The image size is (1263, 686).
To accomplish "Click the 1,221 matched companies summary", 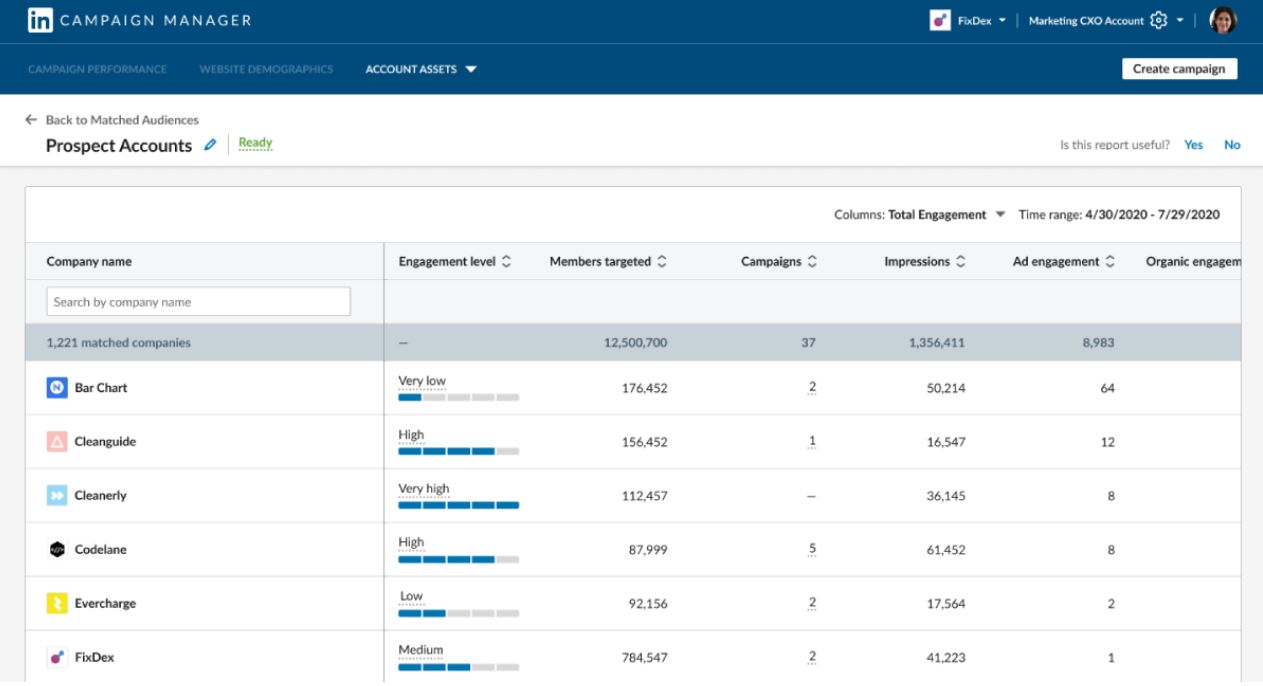I will pyautogui.click(x=118, y=343).
